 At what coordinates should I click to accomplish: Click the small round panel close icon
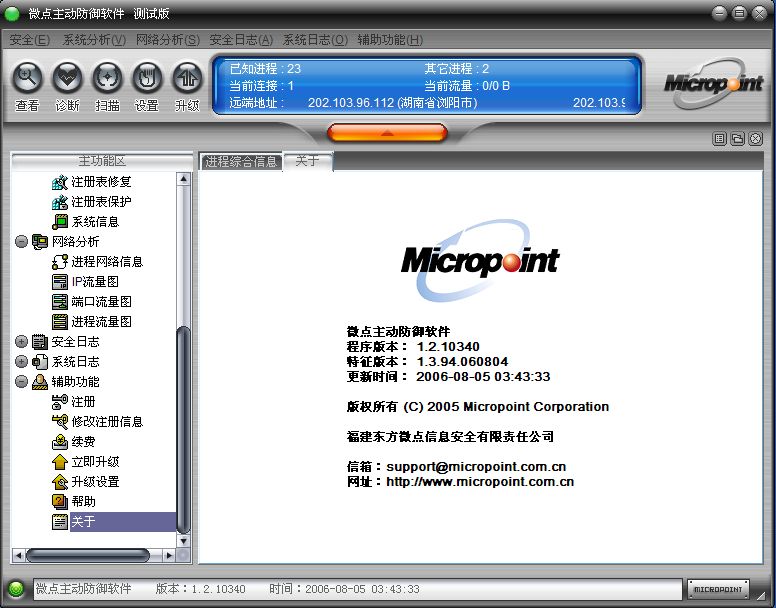coord(755,139)
